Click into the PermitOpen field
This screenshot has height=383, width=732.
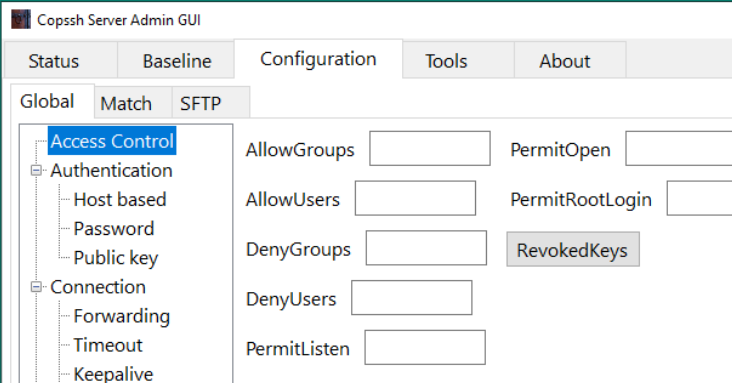coord(679,149)
